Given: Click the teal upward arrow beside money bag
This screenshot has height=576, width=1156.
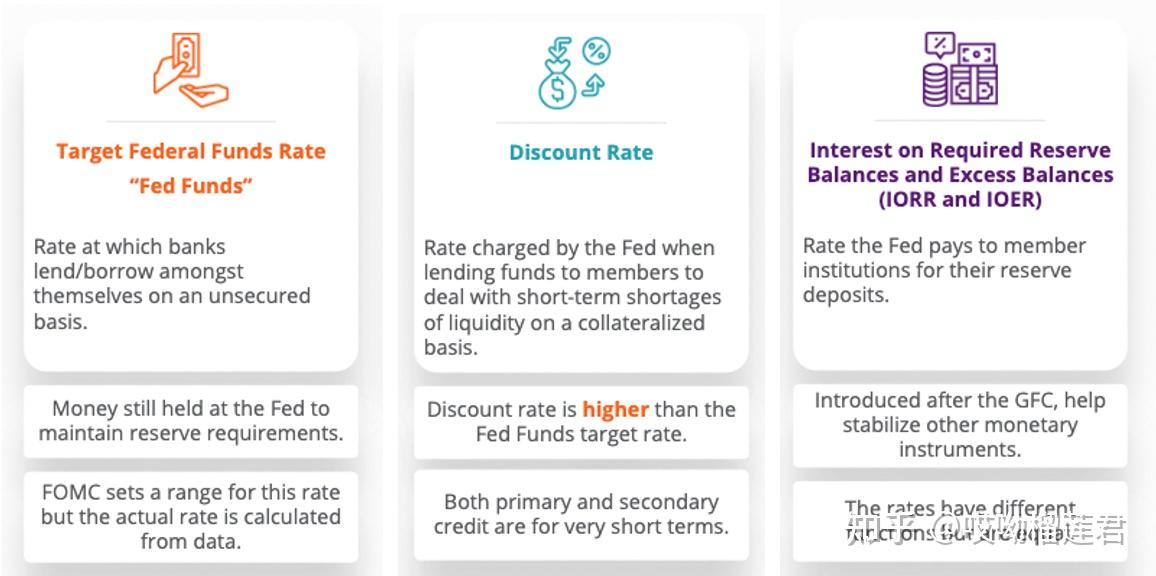Looking at the screenshot, I should (x=592, y=86).
